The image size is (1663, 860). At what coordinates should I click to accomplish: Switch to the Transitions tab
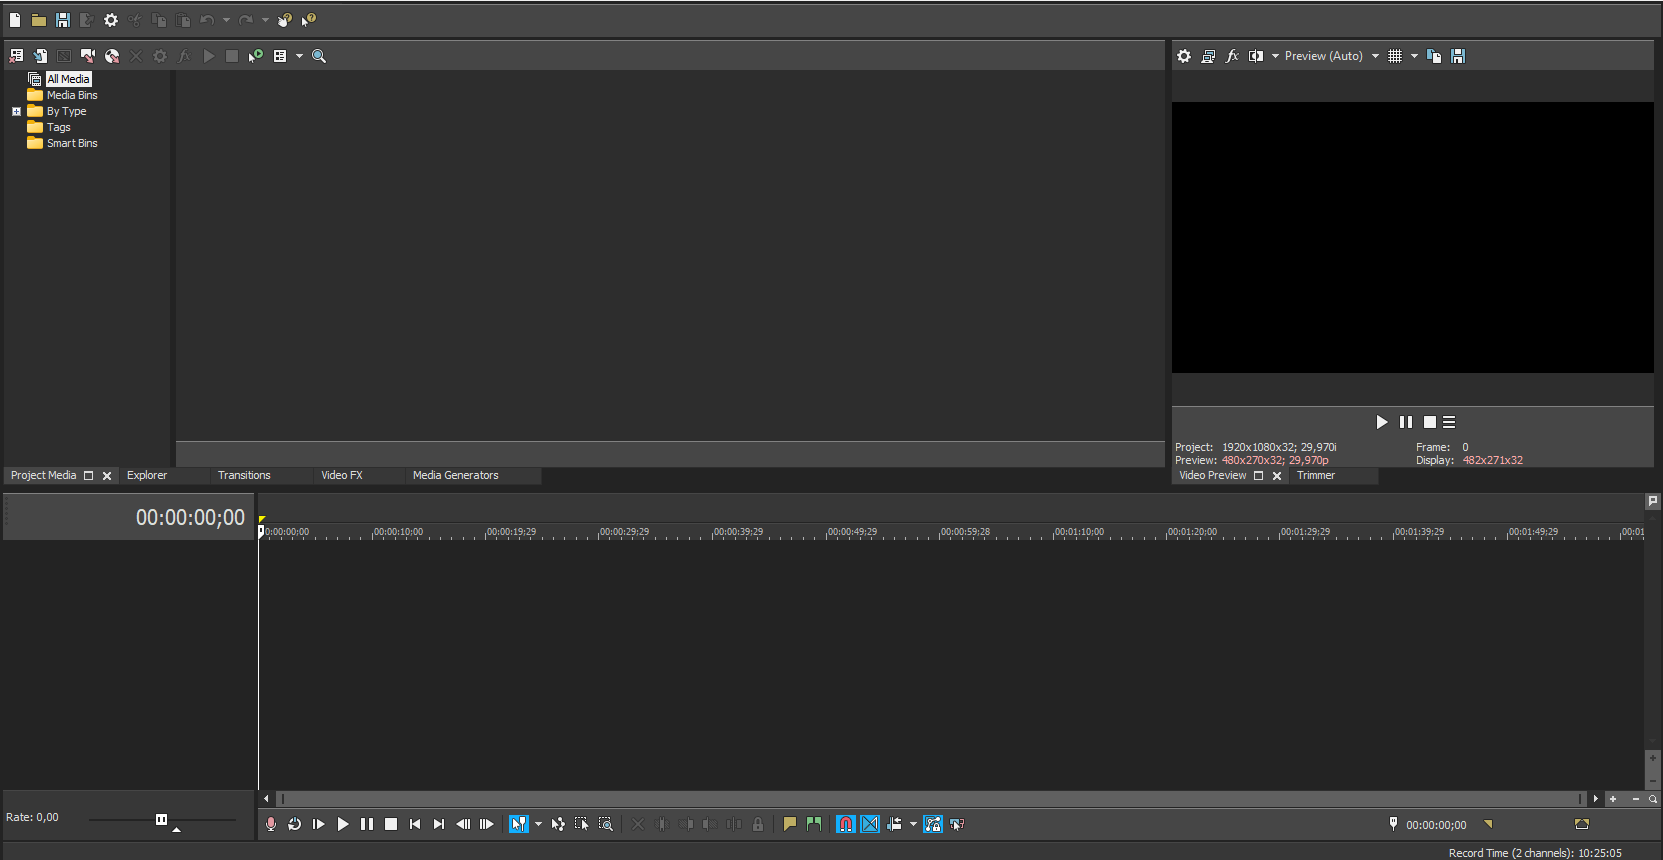(x=244, y=475)
